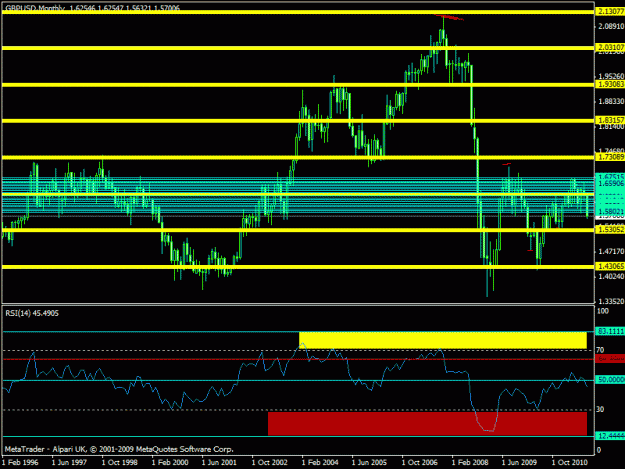
Task: Click the 1 Jun 2009 date label
Action: click(x=519, y=462)
